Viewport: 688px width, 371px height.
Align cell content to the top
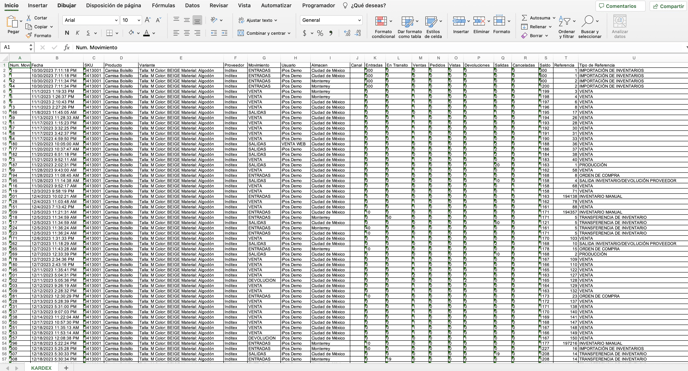point(176,20)
